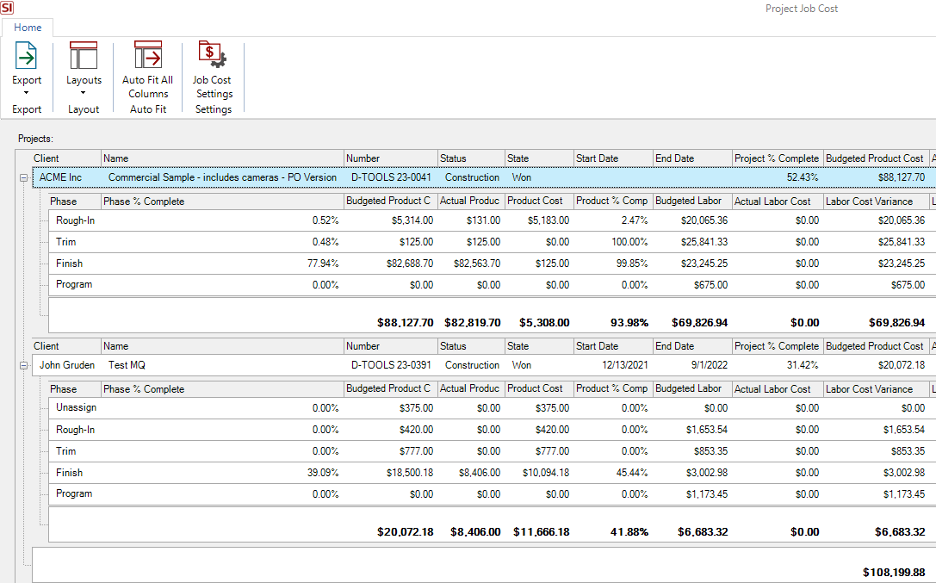936x584 pixels.
Task: Click top Budgeted Product Cost column header
Action: [x=876, y=158]
